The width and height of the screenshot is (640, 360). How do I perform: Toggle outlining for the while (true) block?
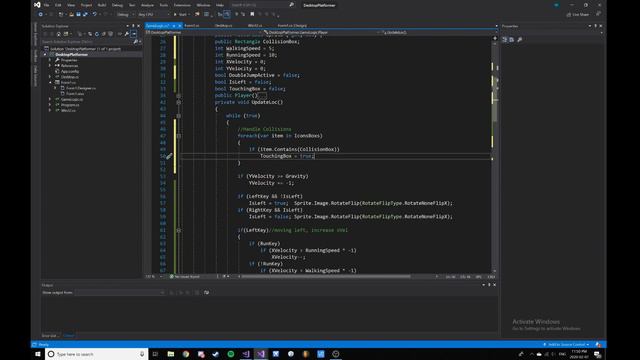coord(178,116)
